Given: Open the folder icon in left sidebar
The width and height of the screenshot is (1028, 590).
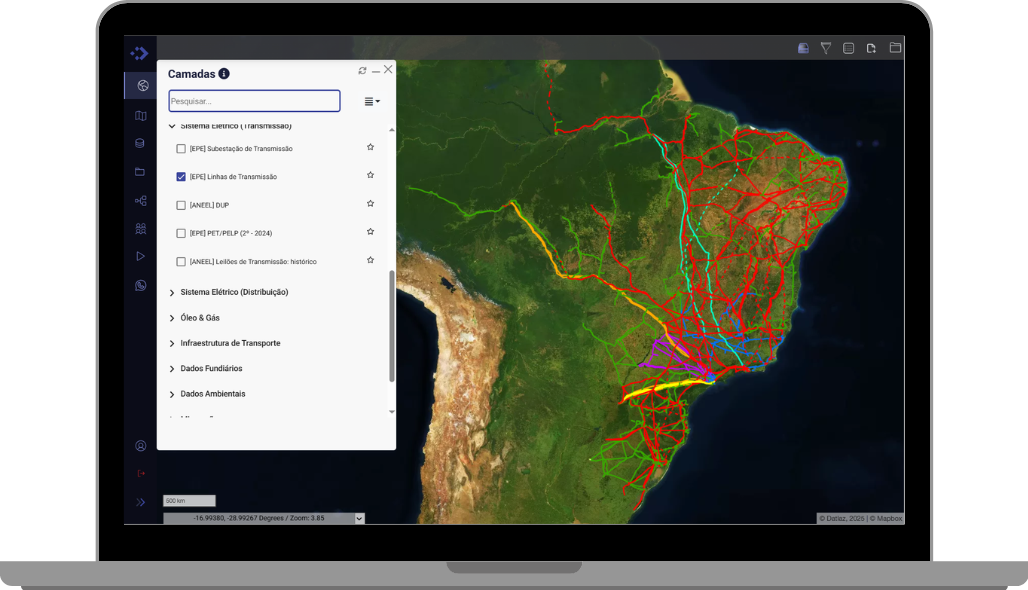Looking at the screenshot, I should 140,172.
